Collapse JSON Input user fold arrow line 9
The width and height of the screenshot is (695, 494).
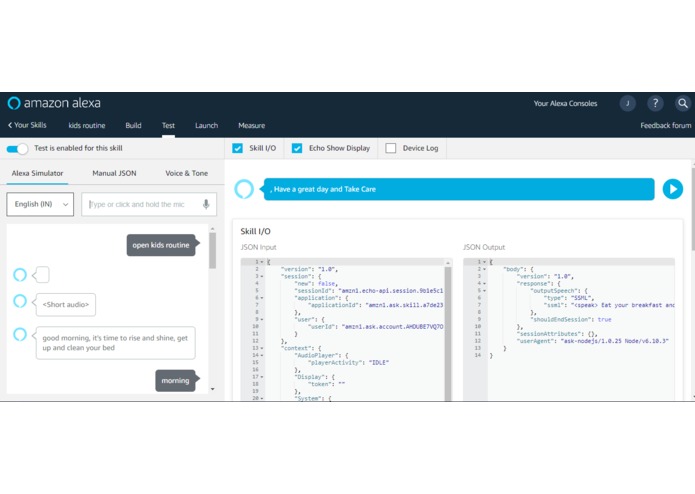click(262, 319)
